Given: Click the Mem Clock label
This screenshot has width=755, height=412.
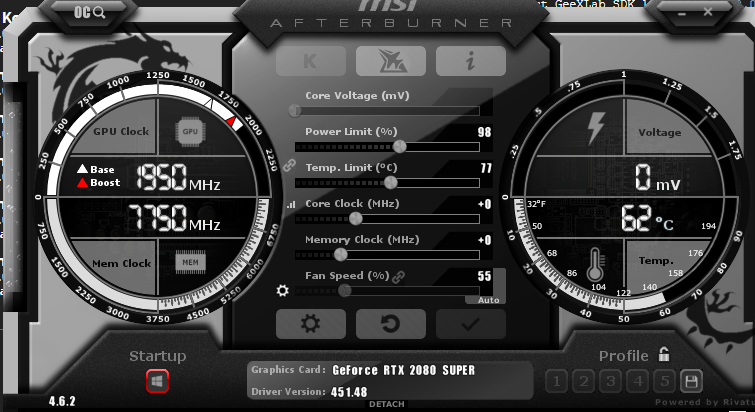Looking at the screenshot, I should 122,263.
